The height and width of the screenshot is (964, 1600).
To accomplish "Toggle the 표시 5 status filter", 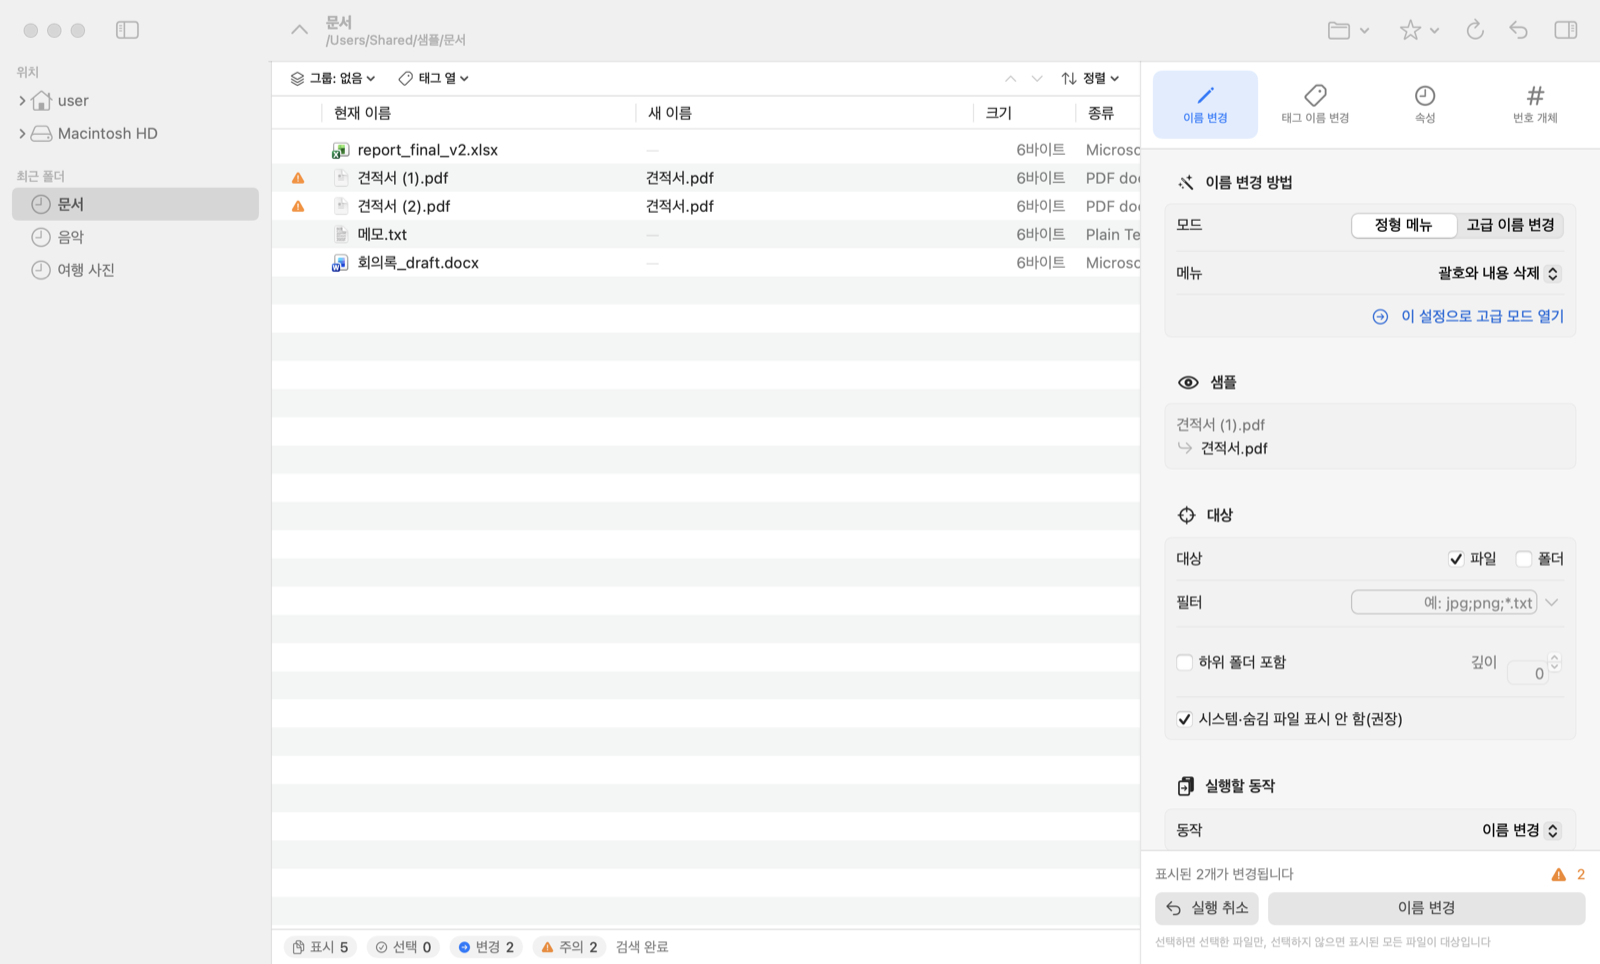I will click(320, 947).
